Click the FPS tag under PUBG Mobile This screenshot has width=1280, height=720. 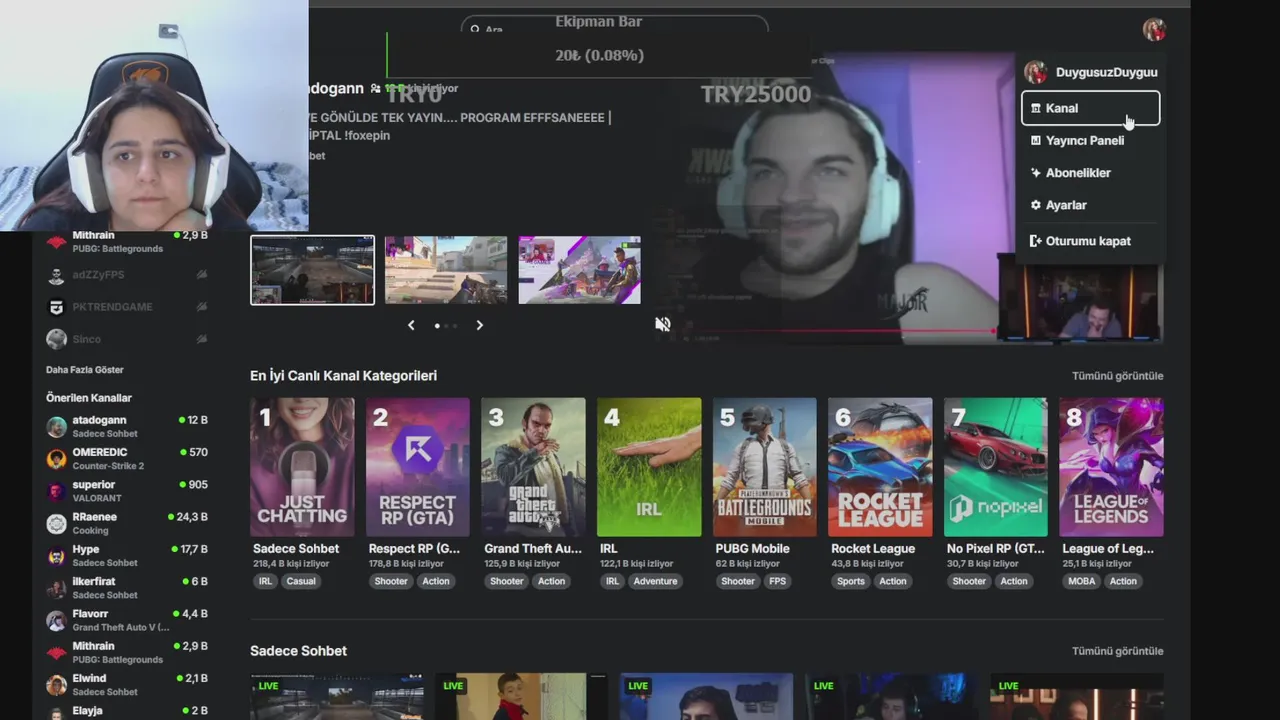click(777, 581)
